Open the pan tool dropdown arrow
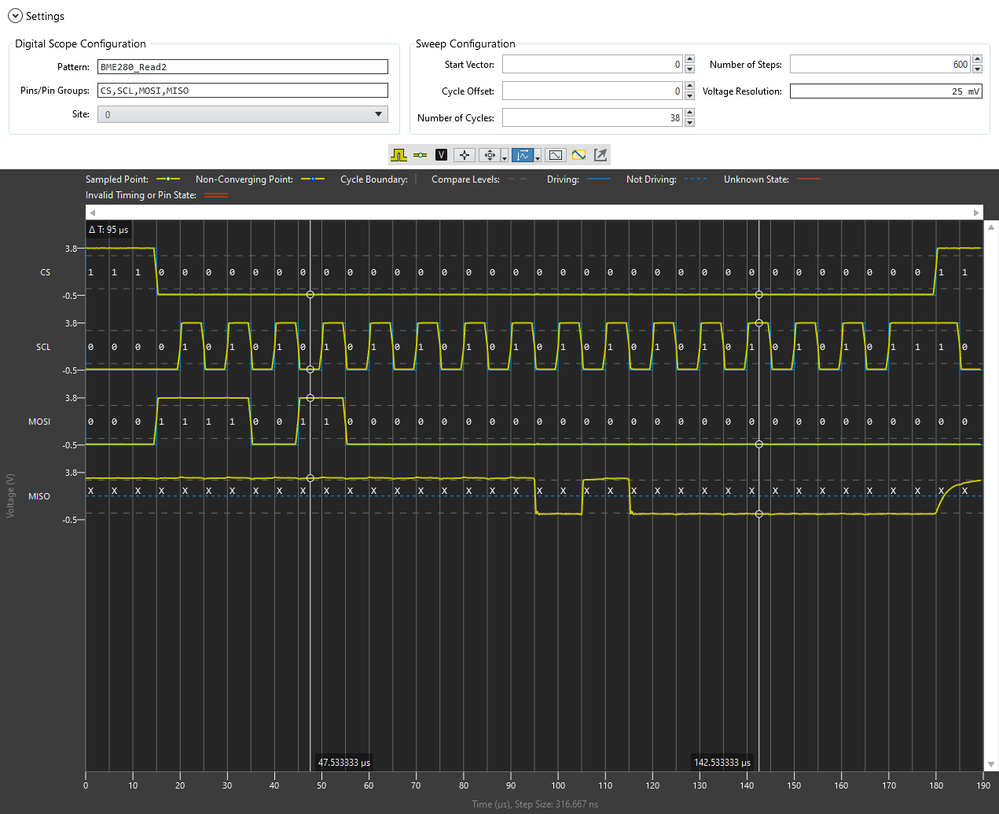Viewport: 999px width, 814px height. [505, 157]
